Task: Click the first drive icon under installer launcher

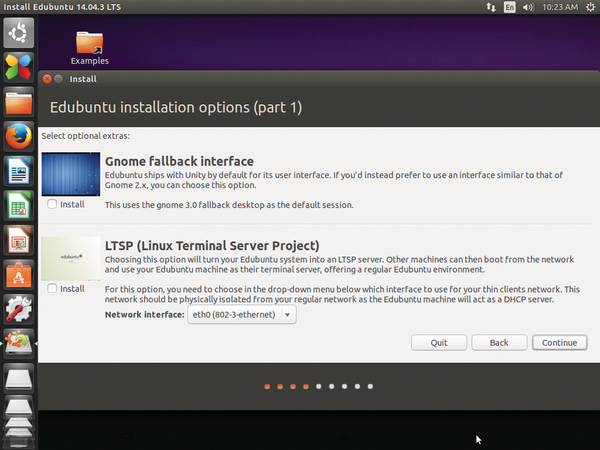Action: tap(18, 378)
